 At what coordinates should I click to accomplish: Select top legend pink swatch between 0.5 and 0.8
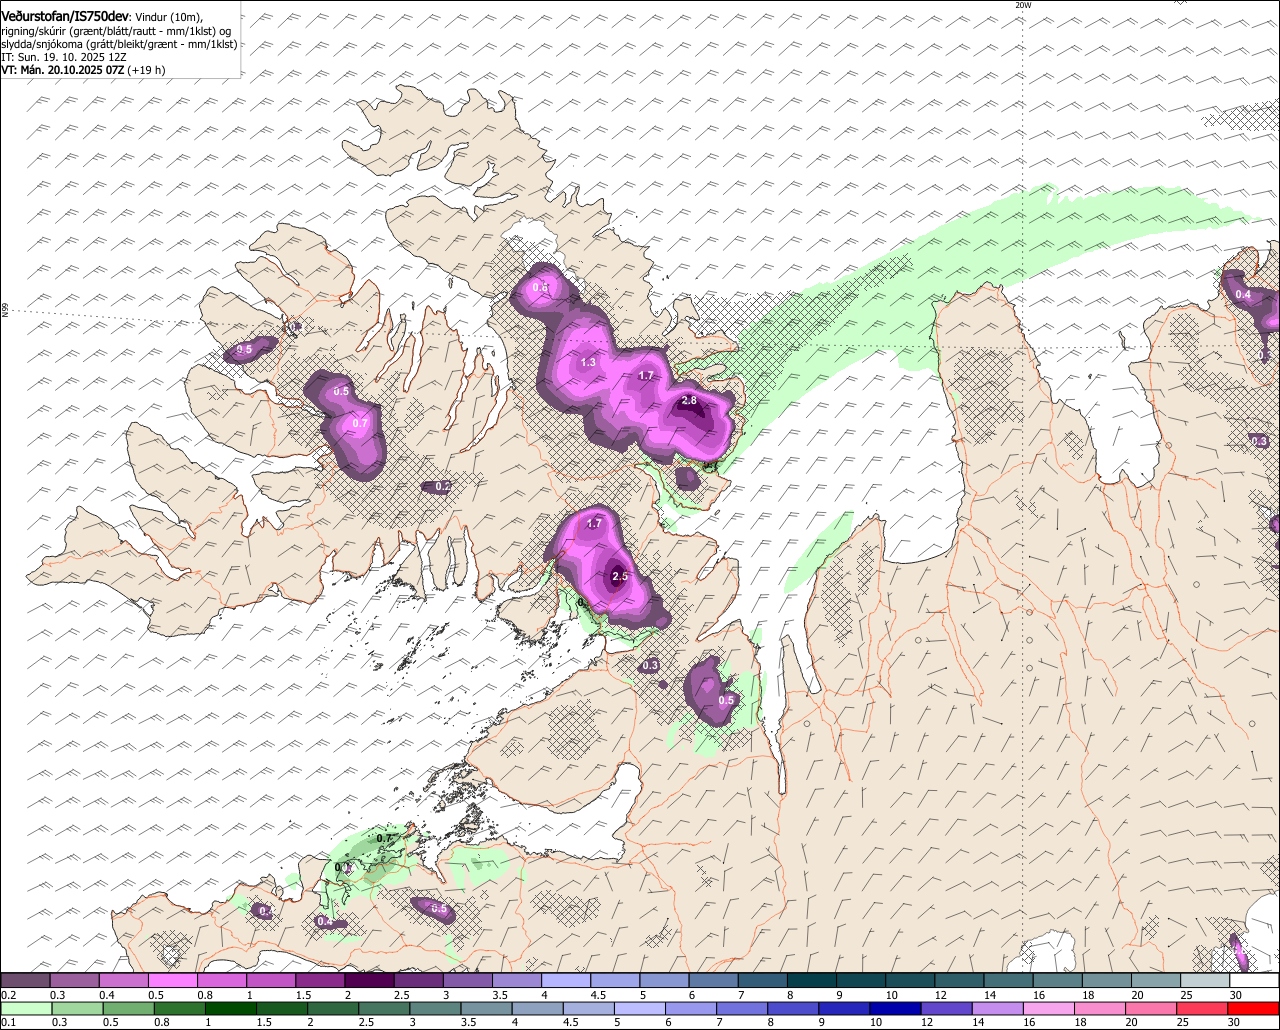[172, 980]
